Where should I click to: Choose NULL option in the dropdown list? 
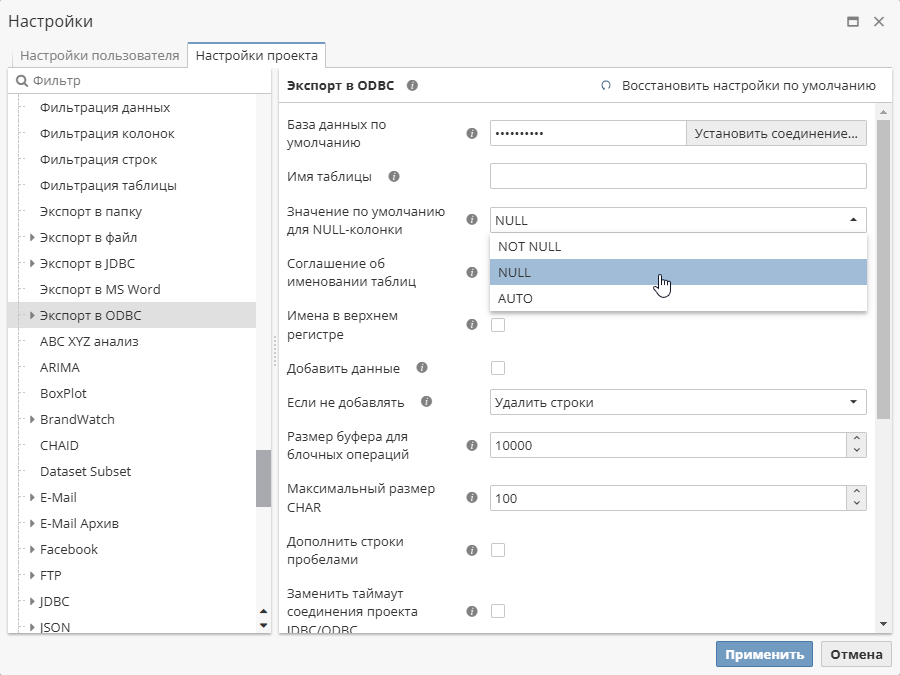[678, 272]
